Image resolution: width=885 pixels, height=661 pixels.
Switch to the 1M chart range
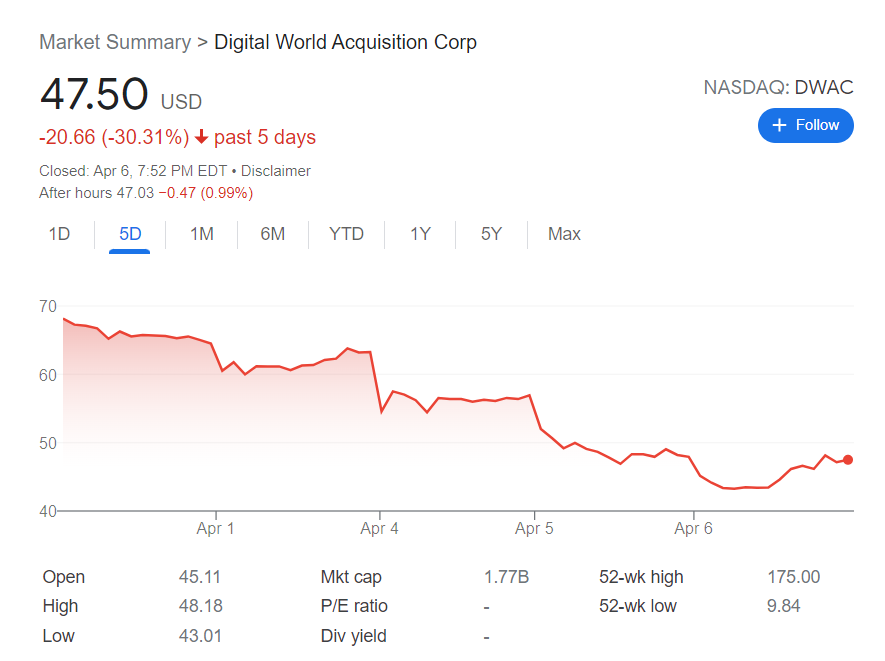[x=202, y=234]
